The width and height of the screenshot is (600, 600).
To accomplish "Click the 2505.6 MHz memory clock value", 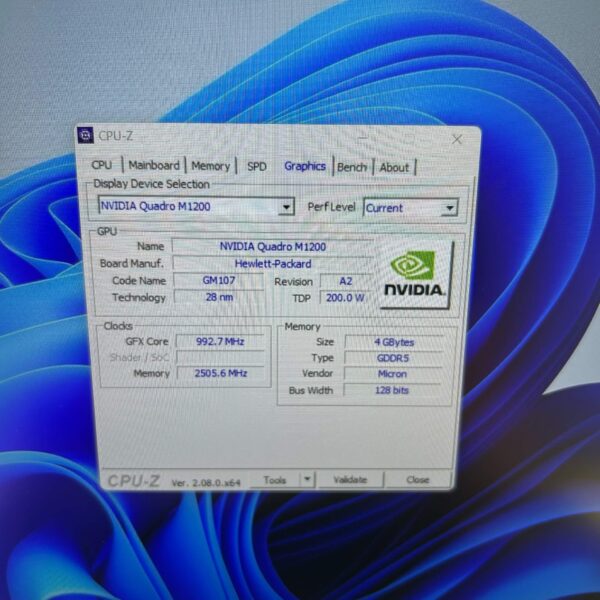I will pyautogui.click(x=220, y=373).
